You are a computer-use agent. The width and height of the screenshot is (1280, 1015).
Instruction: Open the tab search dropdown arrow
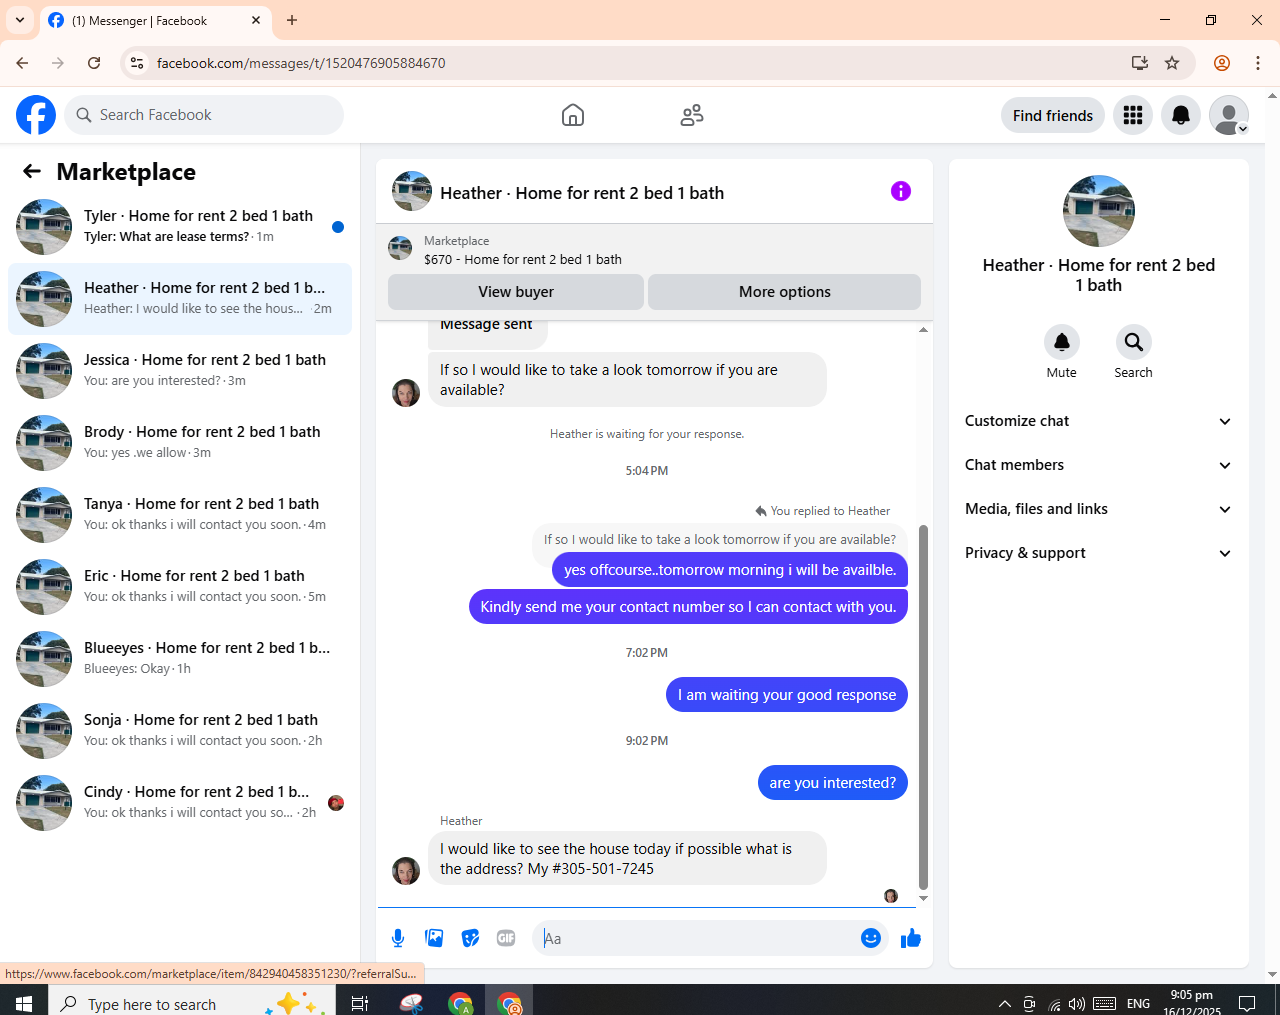pos(20,20)
